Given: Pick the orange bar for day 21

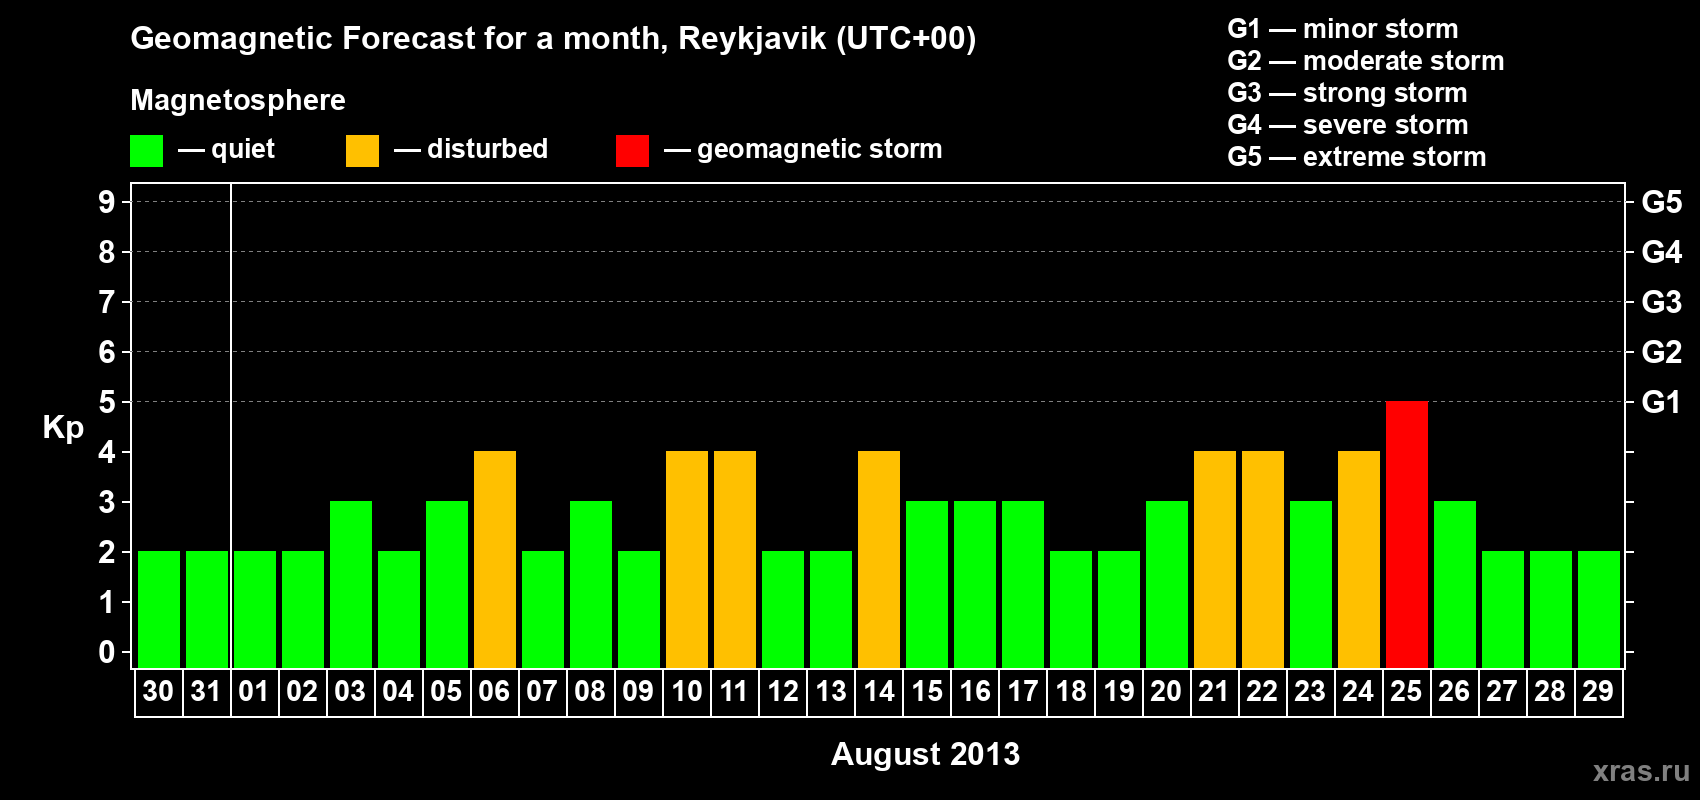Looking at the screenshot, I should 1215,559.
